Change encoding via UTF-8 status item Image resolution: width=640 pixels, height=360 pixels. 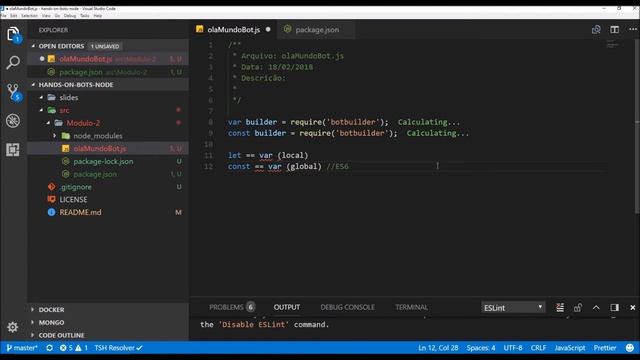[513, 348]
